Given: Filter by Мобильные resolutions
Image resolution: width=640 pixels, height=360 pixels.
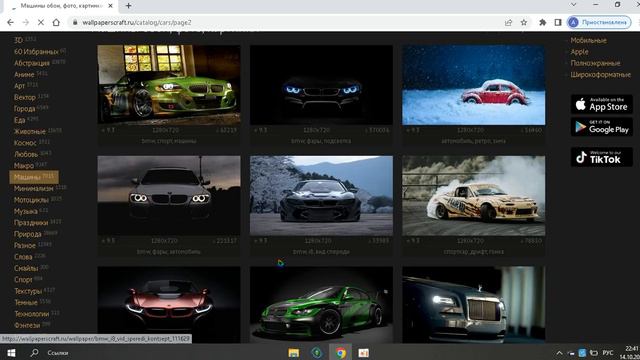Looking at the screenshot, I should click(x=588, y=40).
